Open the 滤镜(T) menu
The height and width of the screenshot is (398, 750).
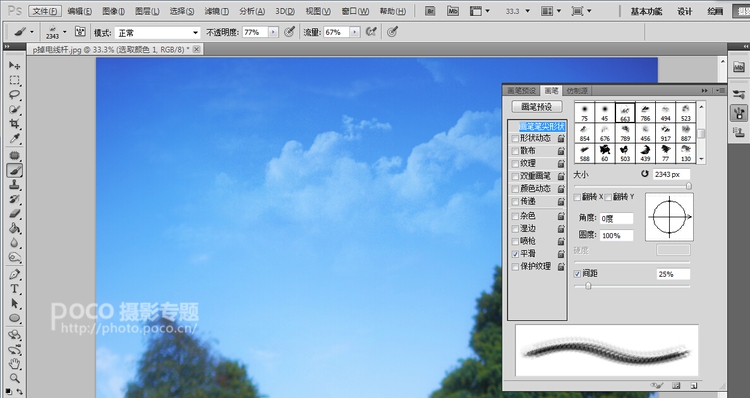tap(216, 11)
